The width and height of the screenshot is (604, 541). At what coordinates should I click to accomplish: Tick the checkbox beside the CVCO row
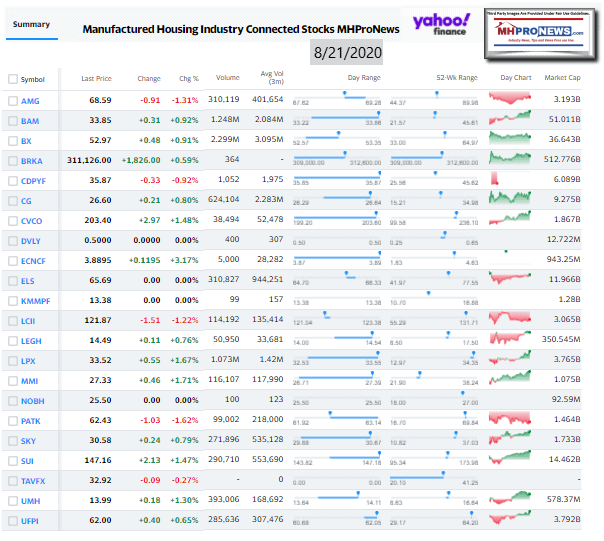12,221
